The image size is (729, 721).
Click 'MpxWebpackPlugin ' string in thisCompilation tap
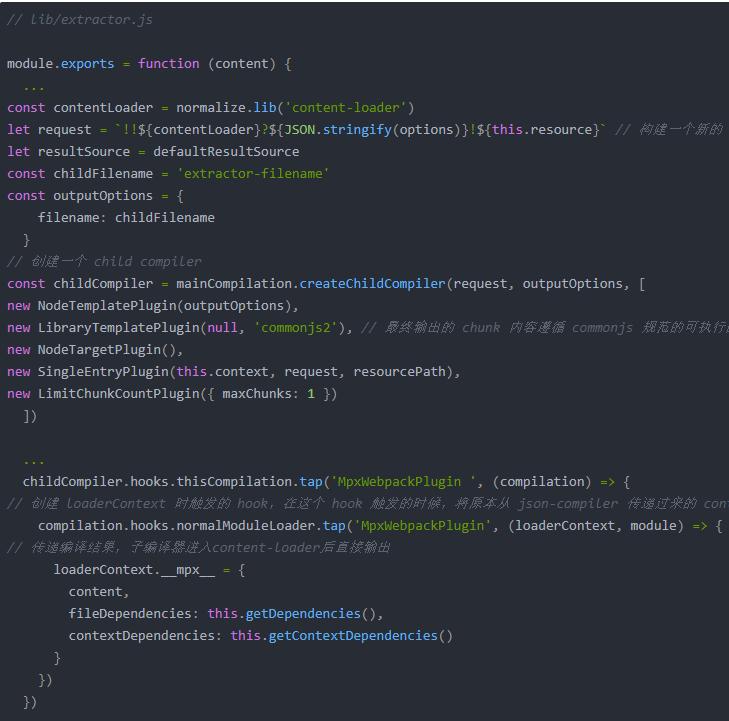(x=403, y=482)
